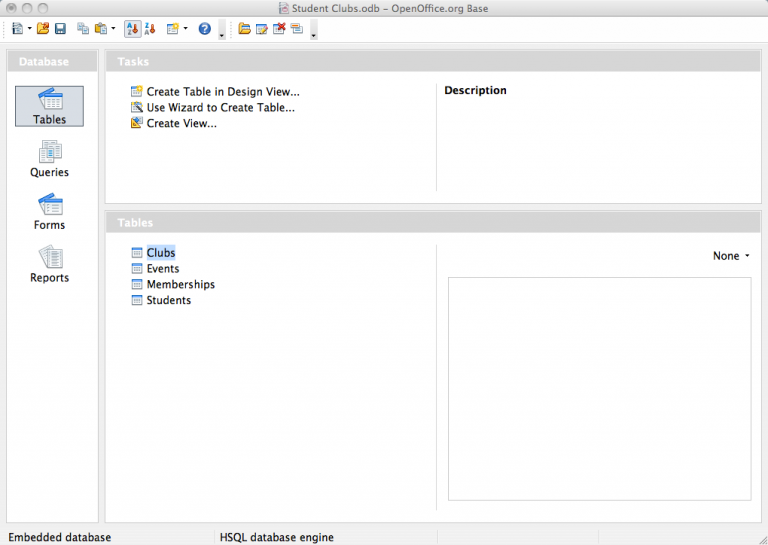The width and height of the screenshot is (768, 545).
Task: Expand the New document dropdown arrow
Action: pyautogui.click(x=29, y=29)
